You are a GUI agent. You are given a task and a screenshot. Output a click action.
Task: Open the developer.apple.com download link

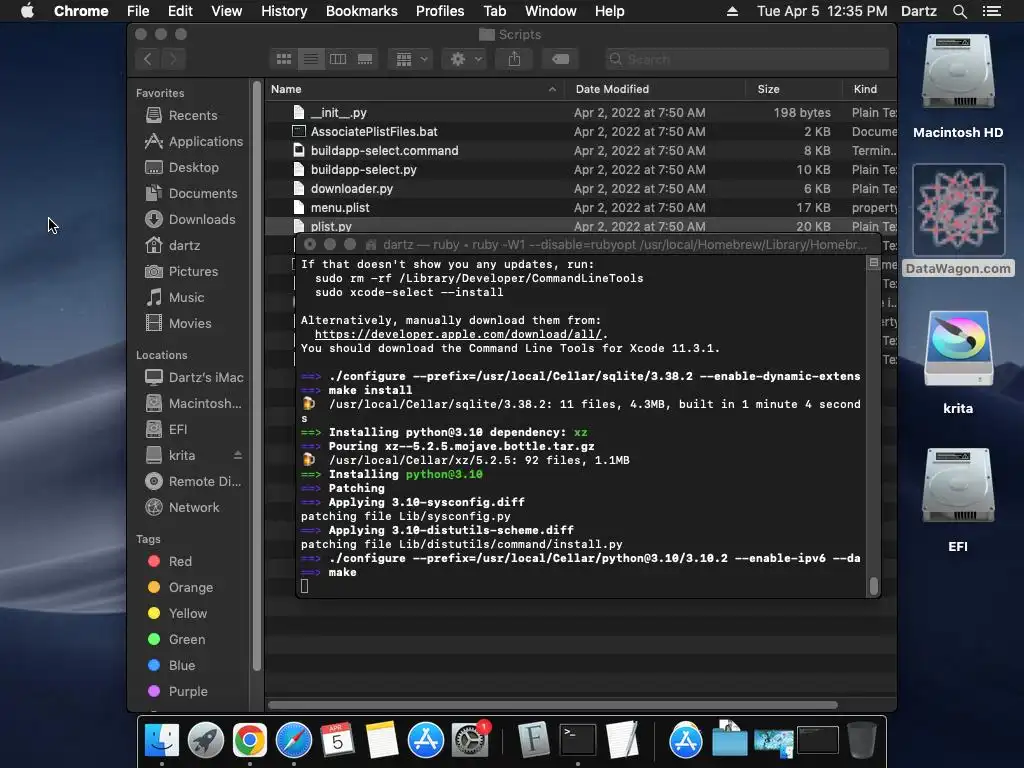(x=458, y=334)
